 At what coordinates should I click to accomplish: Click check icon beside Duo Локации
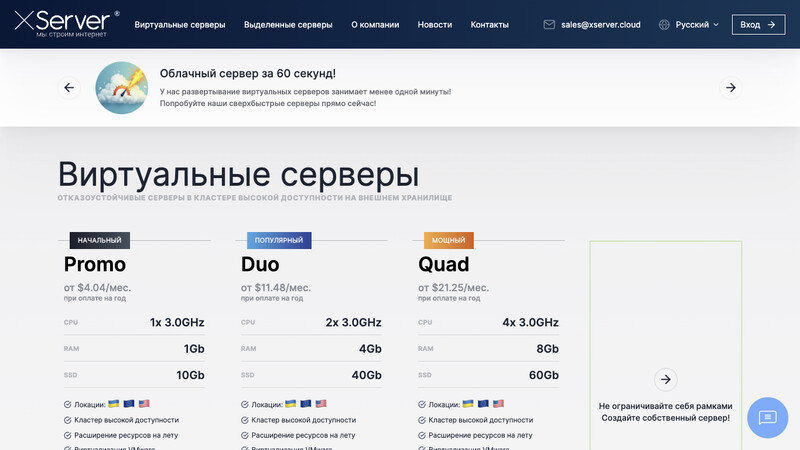(x=244, y=405)
